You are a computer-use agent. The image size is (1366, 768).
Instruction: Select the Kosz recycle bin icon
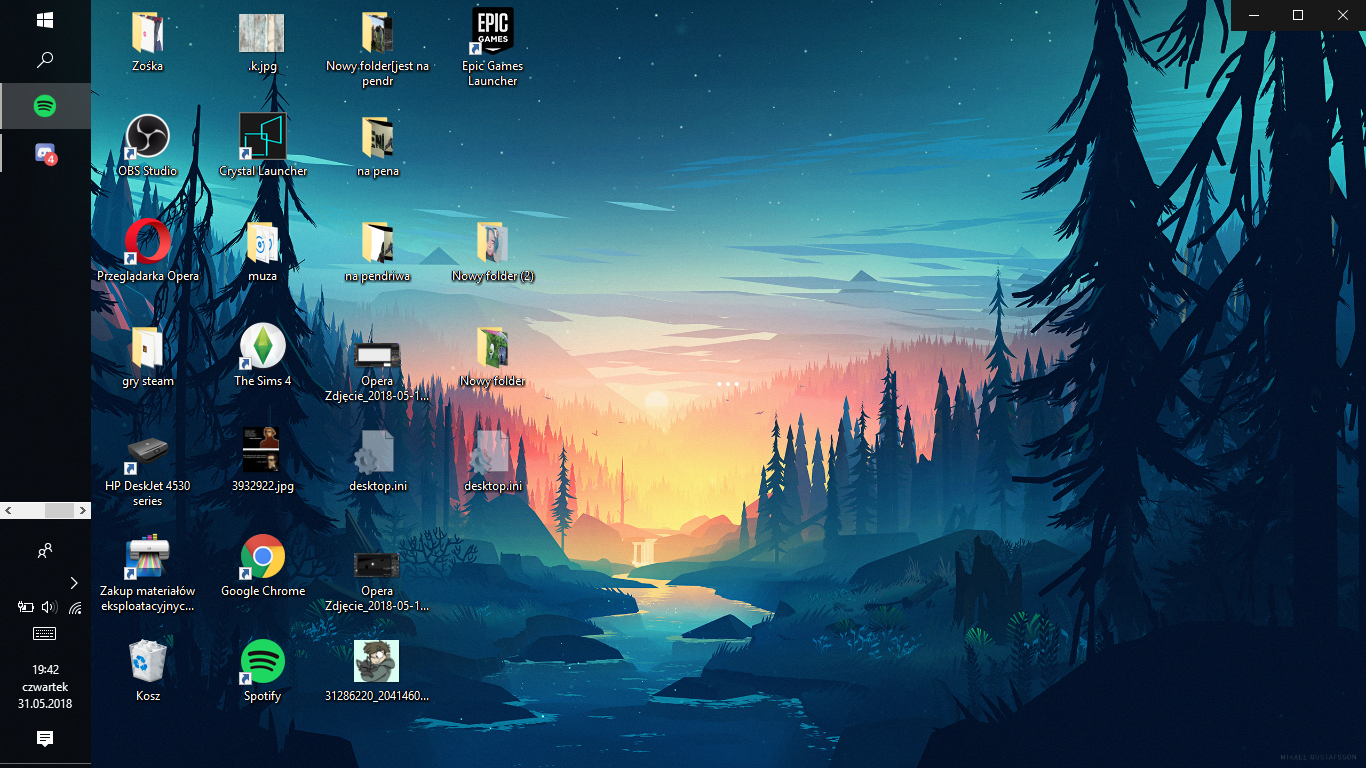(x=147, y=662)
